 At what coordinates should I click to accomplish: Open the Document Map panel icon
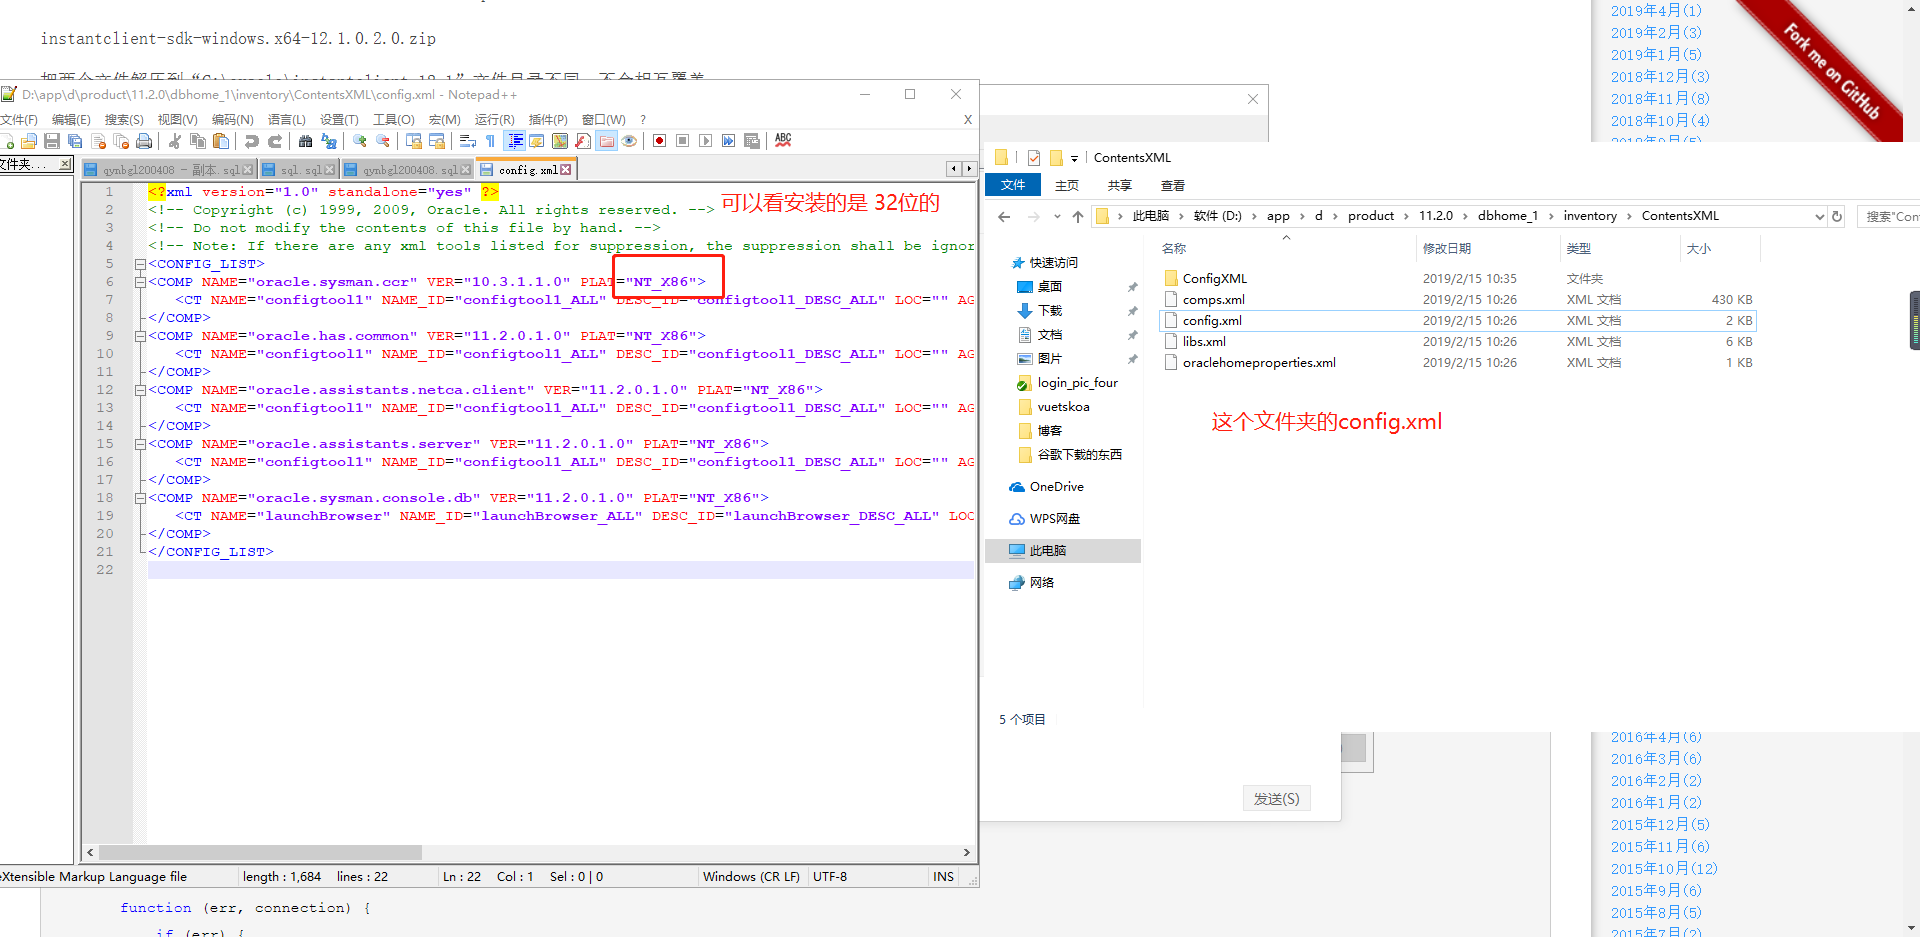click(x=560, y=141)
